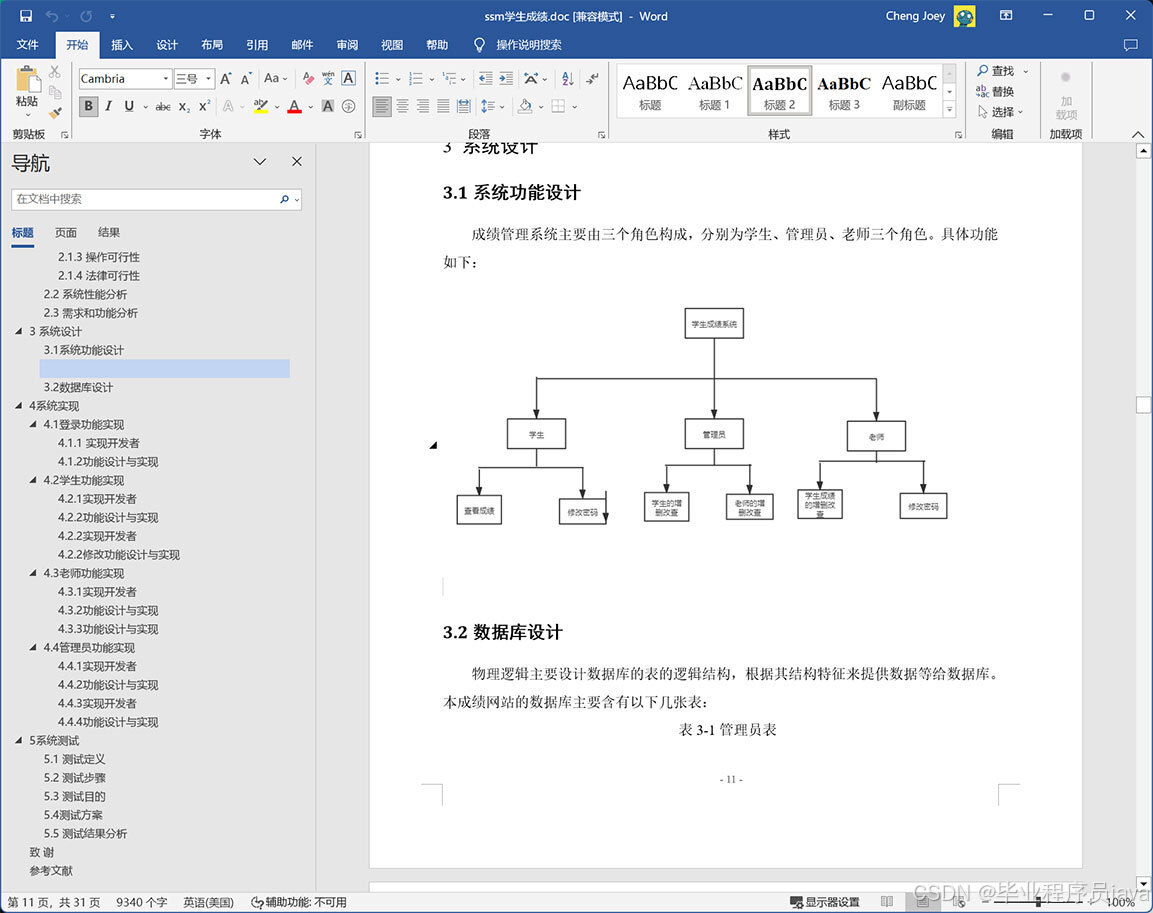Switch to the 布局 ribbon tab
The height and width of the screenshot is (913, 1153).
pos(212,45)
